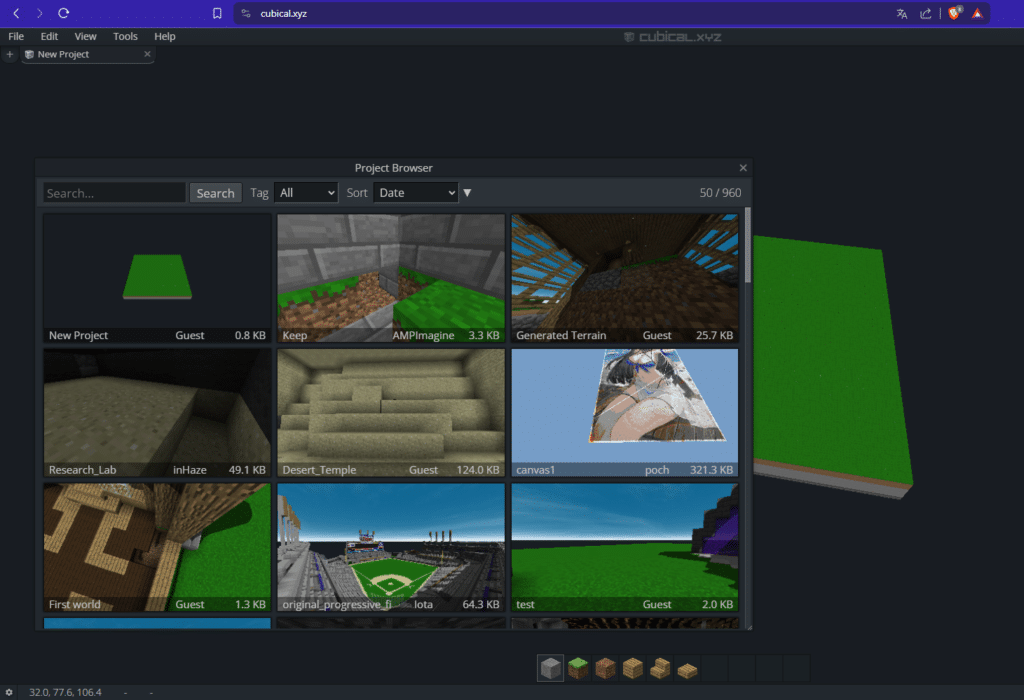The image size is (1024, 700).
Task: Open the original_progressive_fi project thumbnail
Action: (x=391, y=547)
